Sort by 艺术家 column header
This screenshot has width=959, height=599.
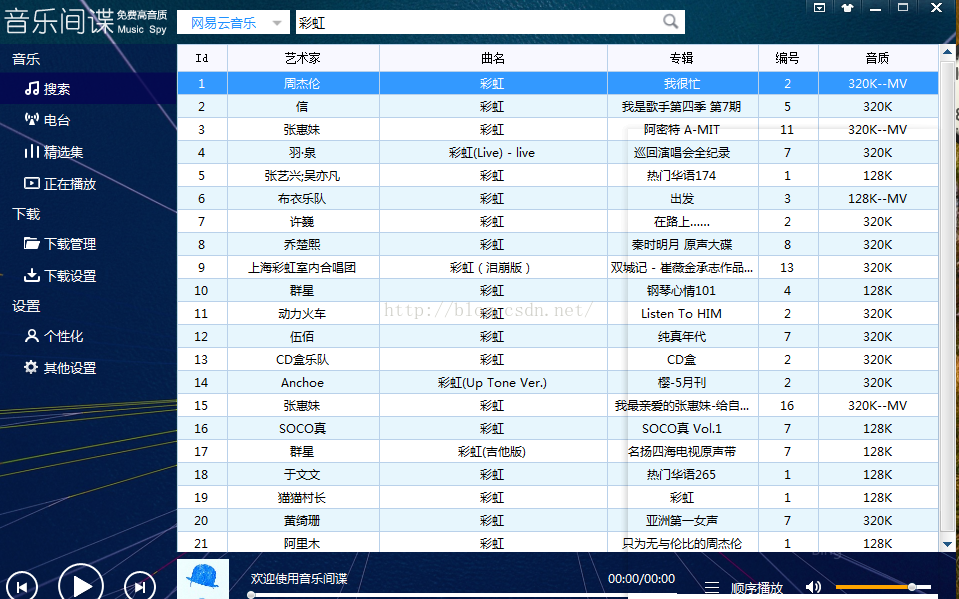[x=303, y=58]
